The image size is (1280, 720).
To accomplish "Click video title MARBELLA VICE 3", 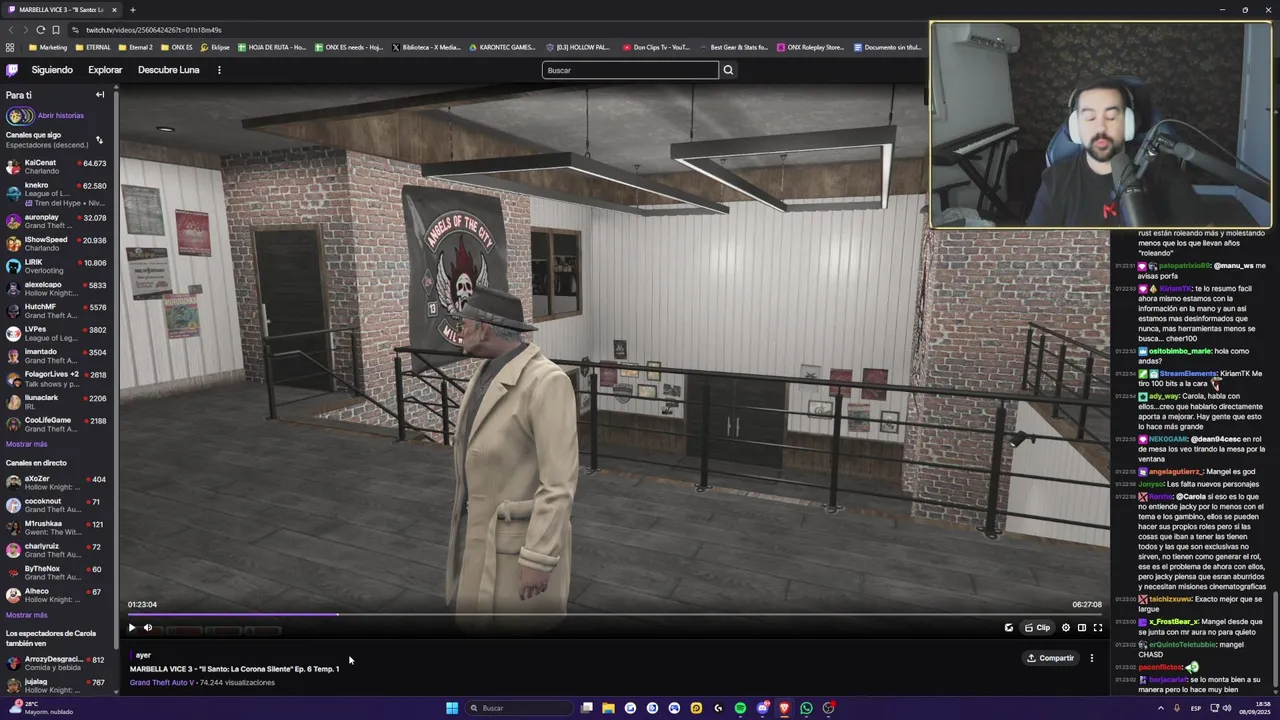I will click(234, 669).
